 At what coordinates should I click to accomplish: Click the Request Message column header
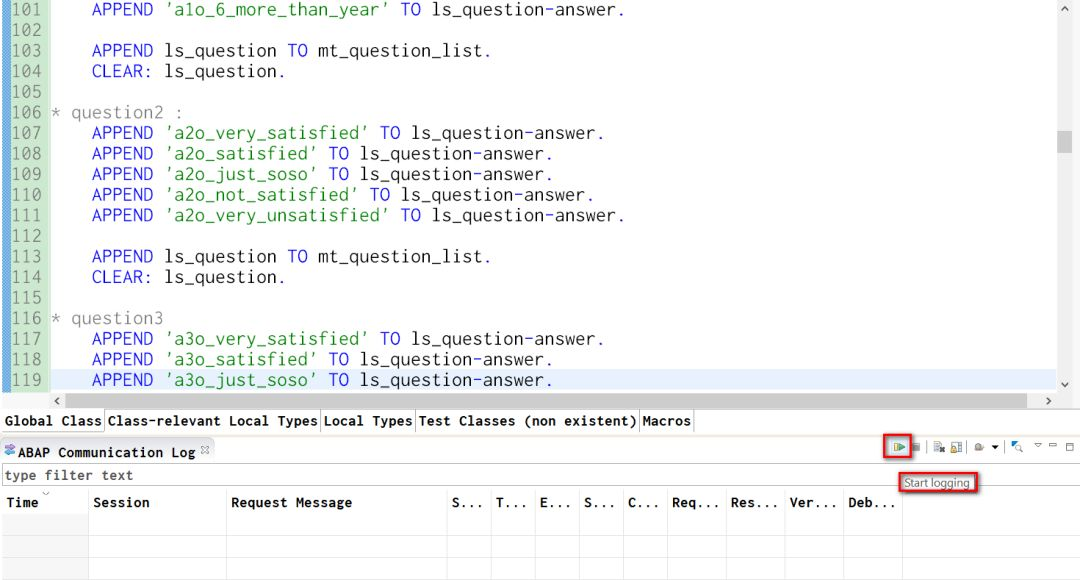pos(336,502)
